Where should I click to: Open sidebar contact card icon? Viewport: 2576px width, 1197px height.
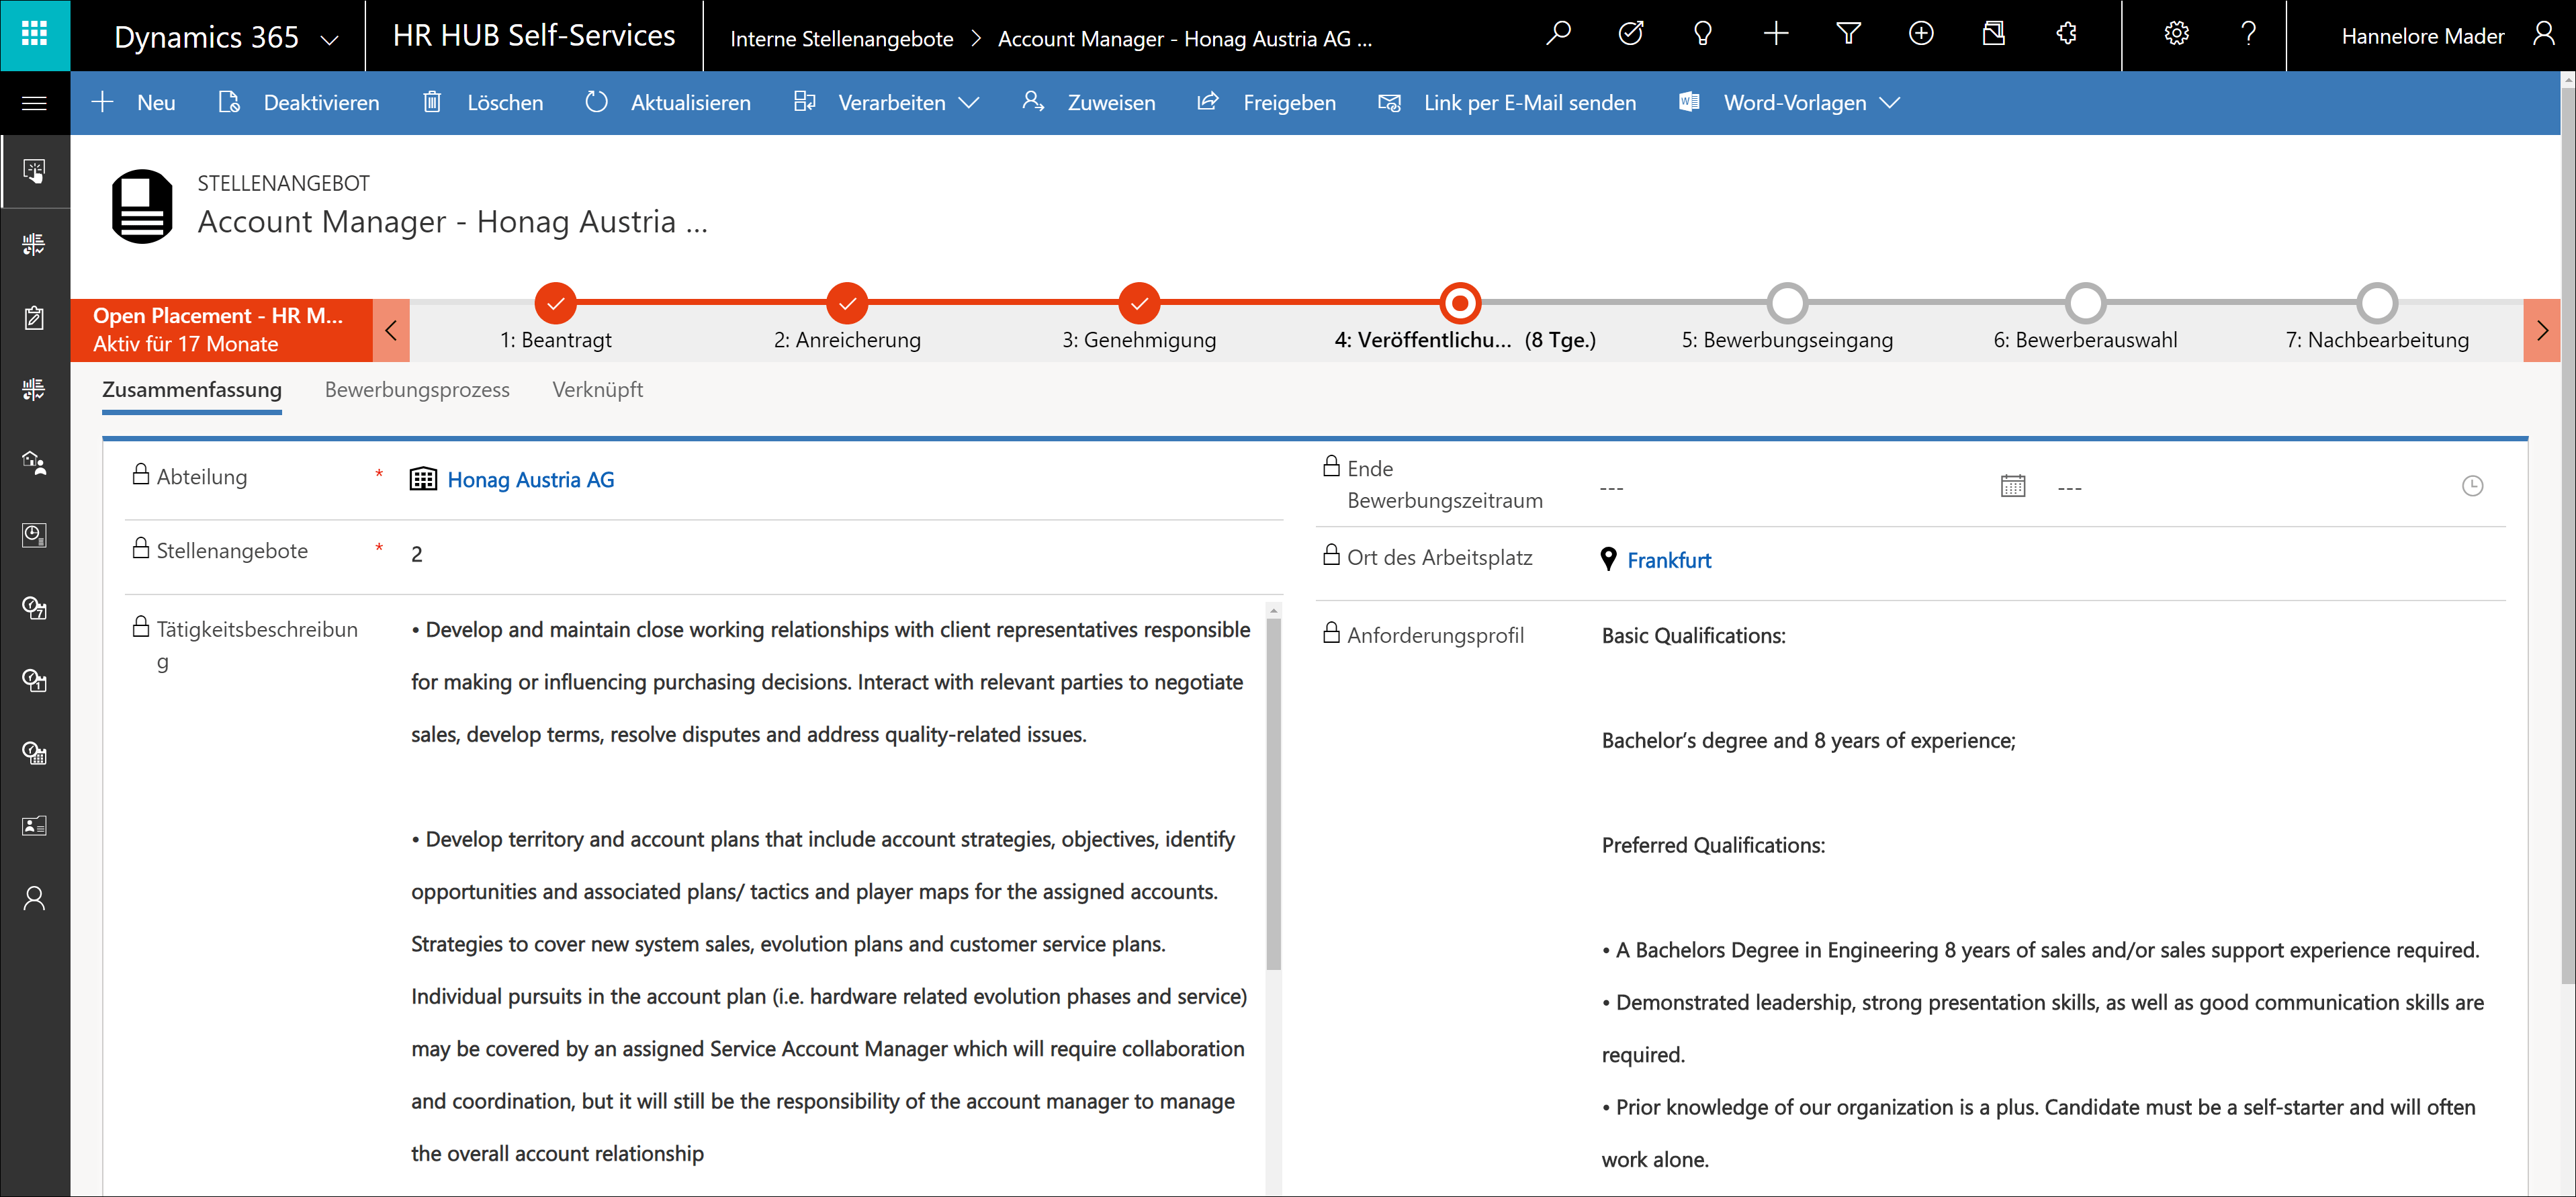[x=35, y=826]
